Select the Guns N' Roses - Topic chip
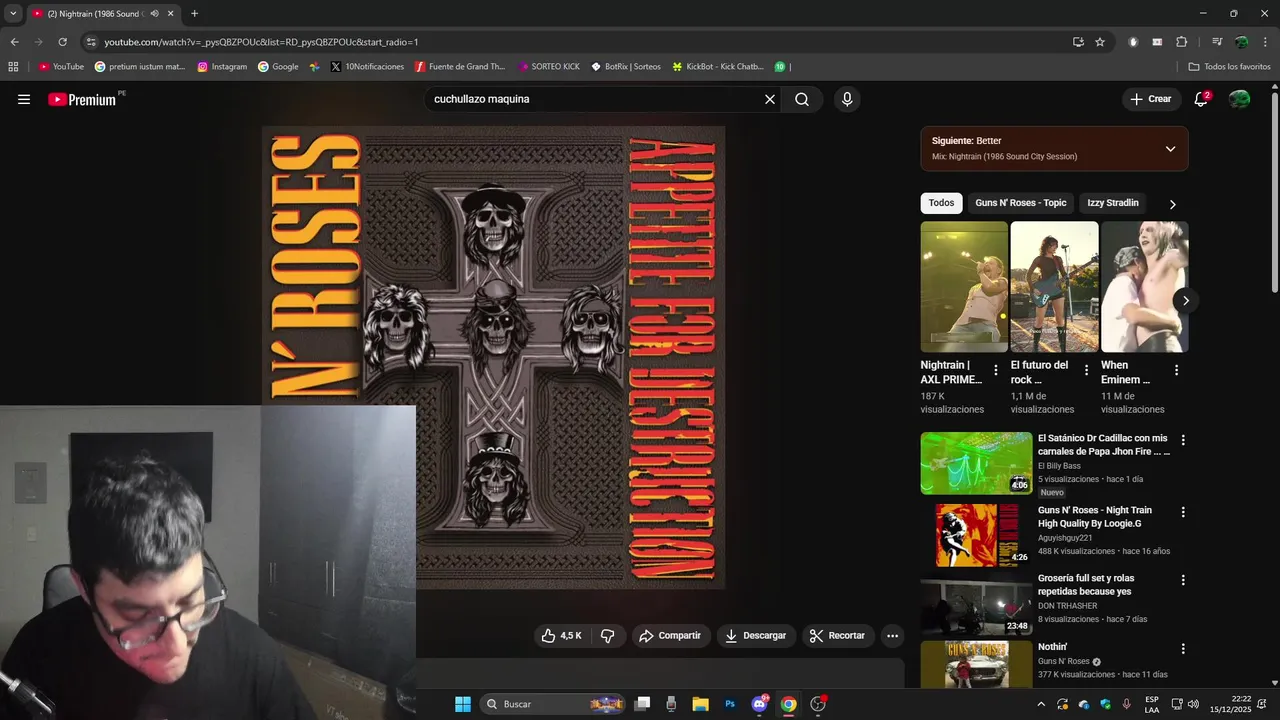This screenshot has height=720, width=1280. click(1020, 203)
